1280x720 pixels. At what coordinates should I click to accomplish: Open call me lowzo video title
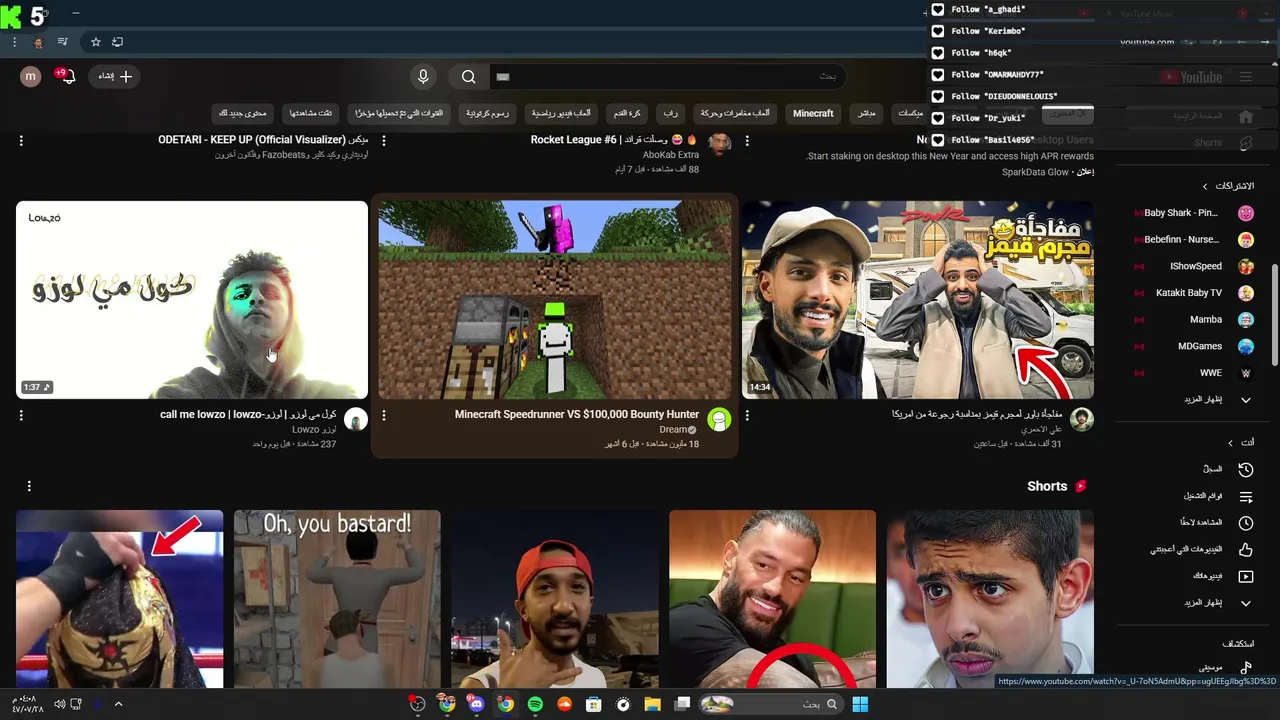[248, 414]
